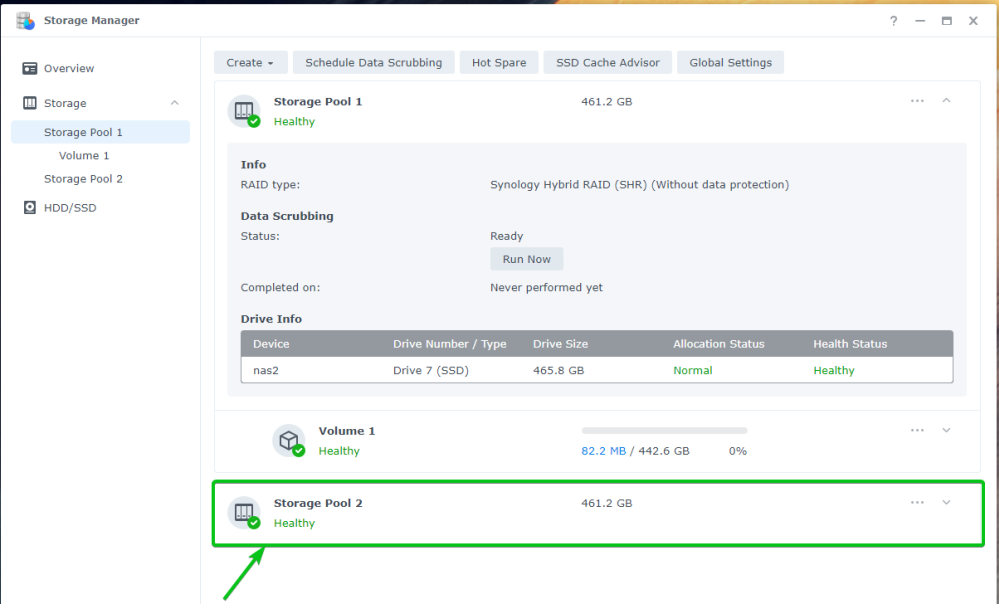Minimize the Storage Manager window
Image resolution: width=999 pixels, height=604 pixels.
pos(920,21)
